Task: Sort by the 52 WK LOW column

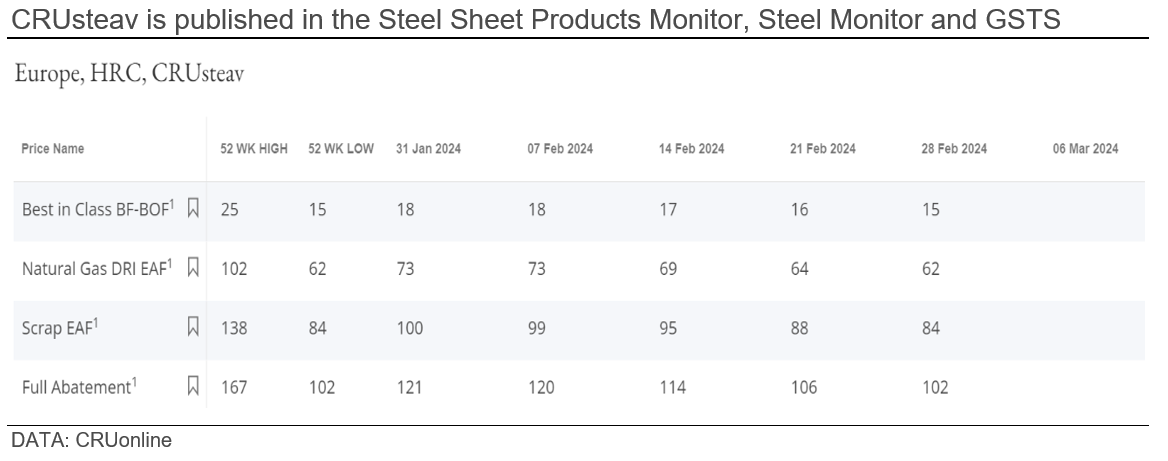Action: [340, 149]
